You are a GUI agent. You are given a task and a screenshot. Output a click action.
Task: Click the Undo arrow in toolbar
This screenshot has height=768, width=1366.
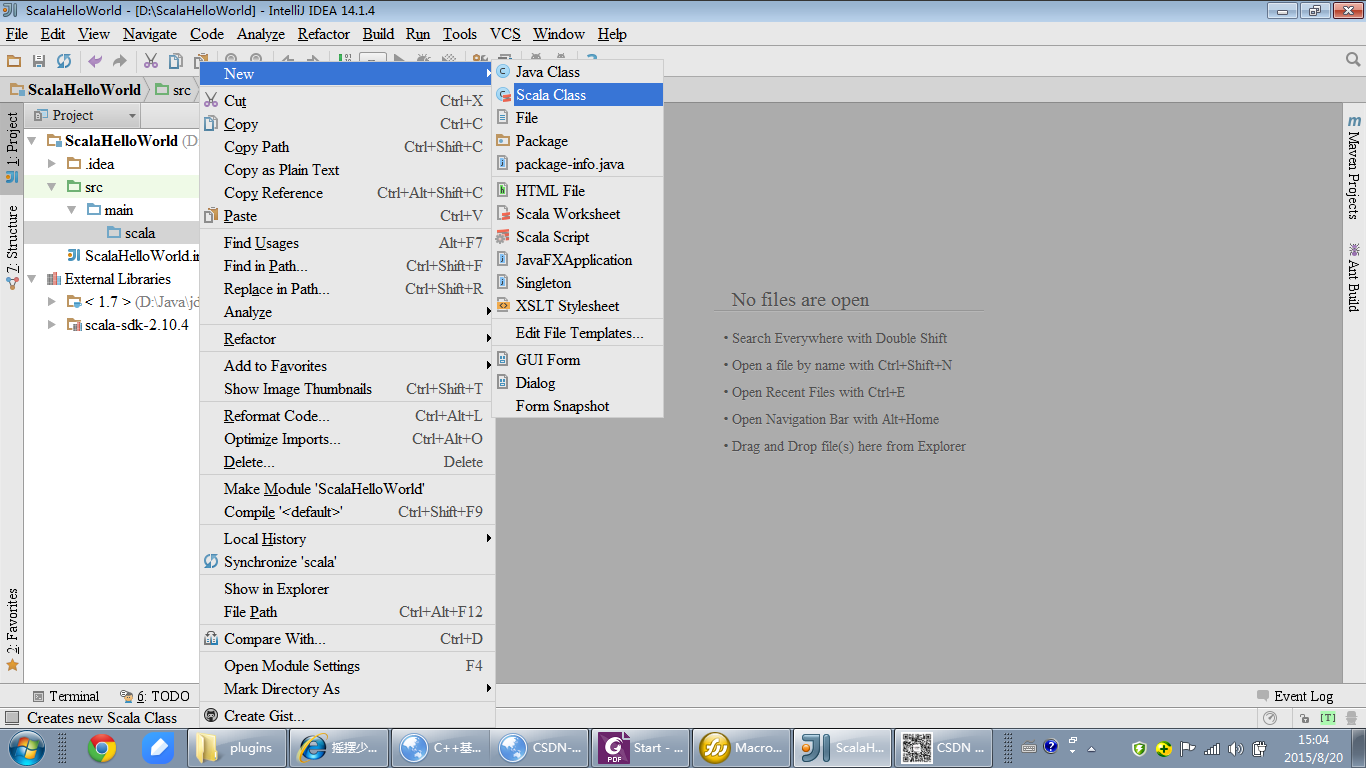coord(95,61)
